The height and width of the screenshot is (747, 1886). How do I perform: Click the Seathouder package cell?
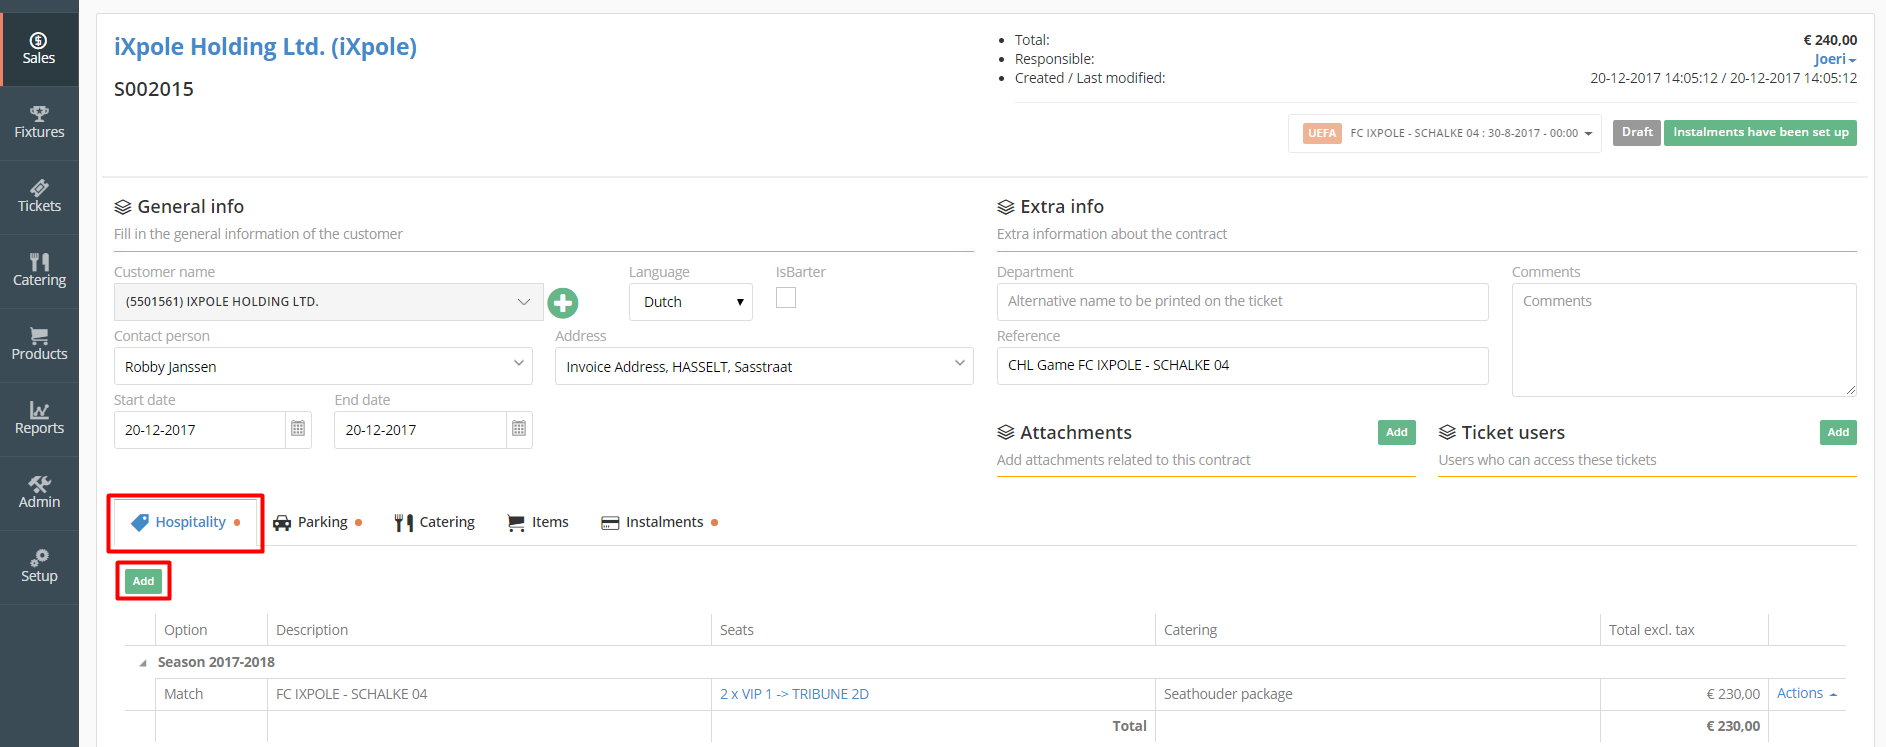pos(1377,694)
